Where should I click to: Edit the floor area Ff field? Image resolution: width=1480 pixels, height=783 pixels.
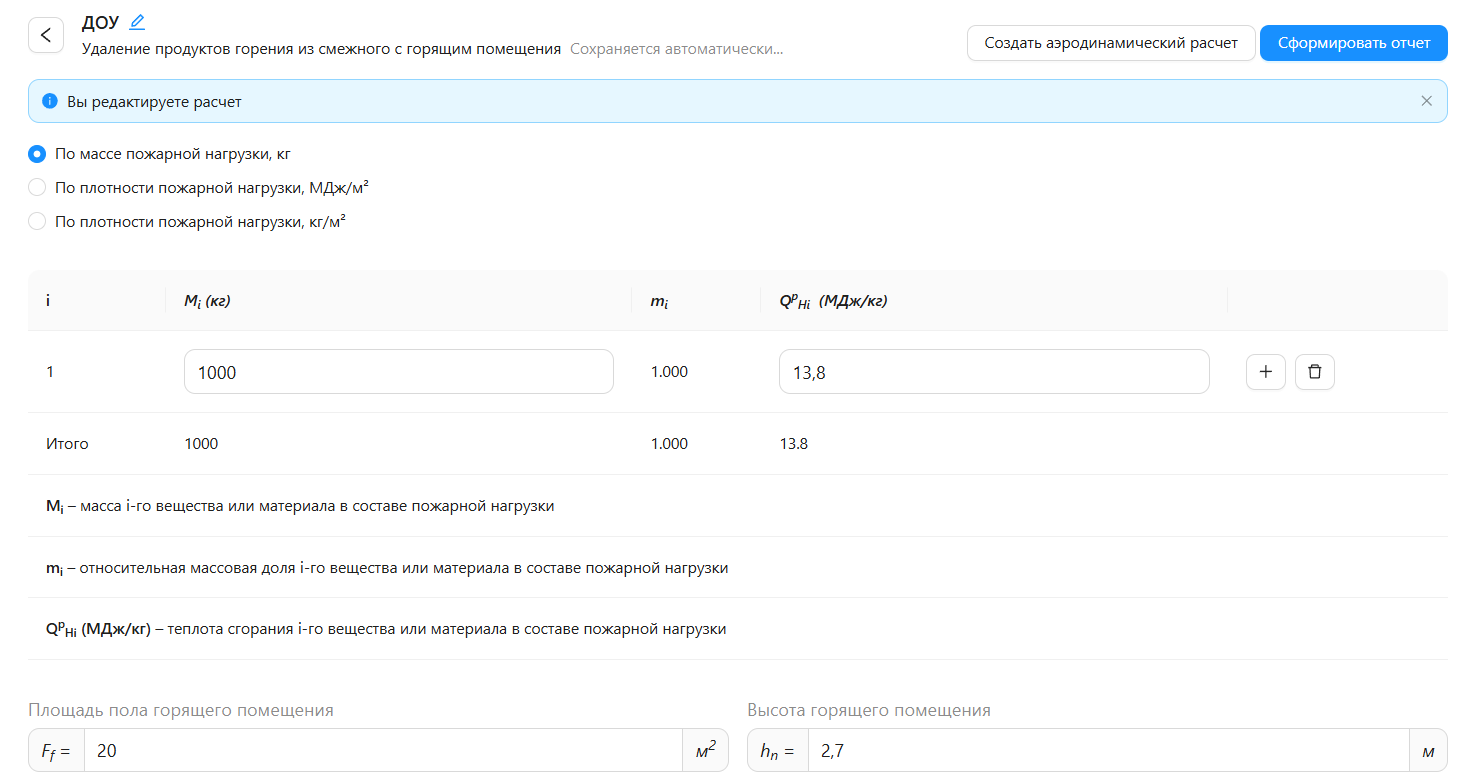[382, 750]
